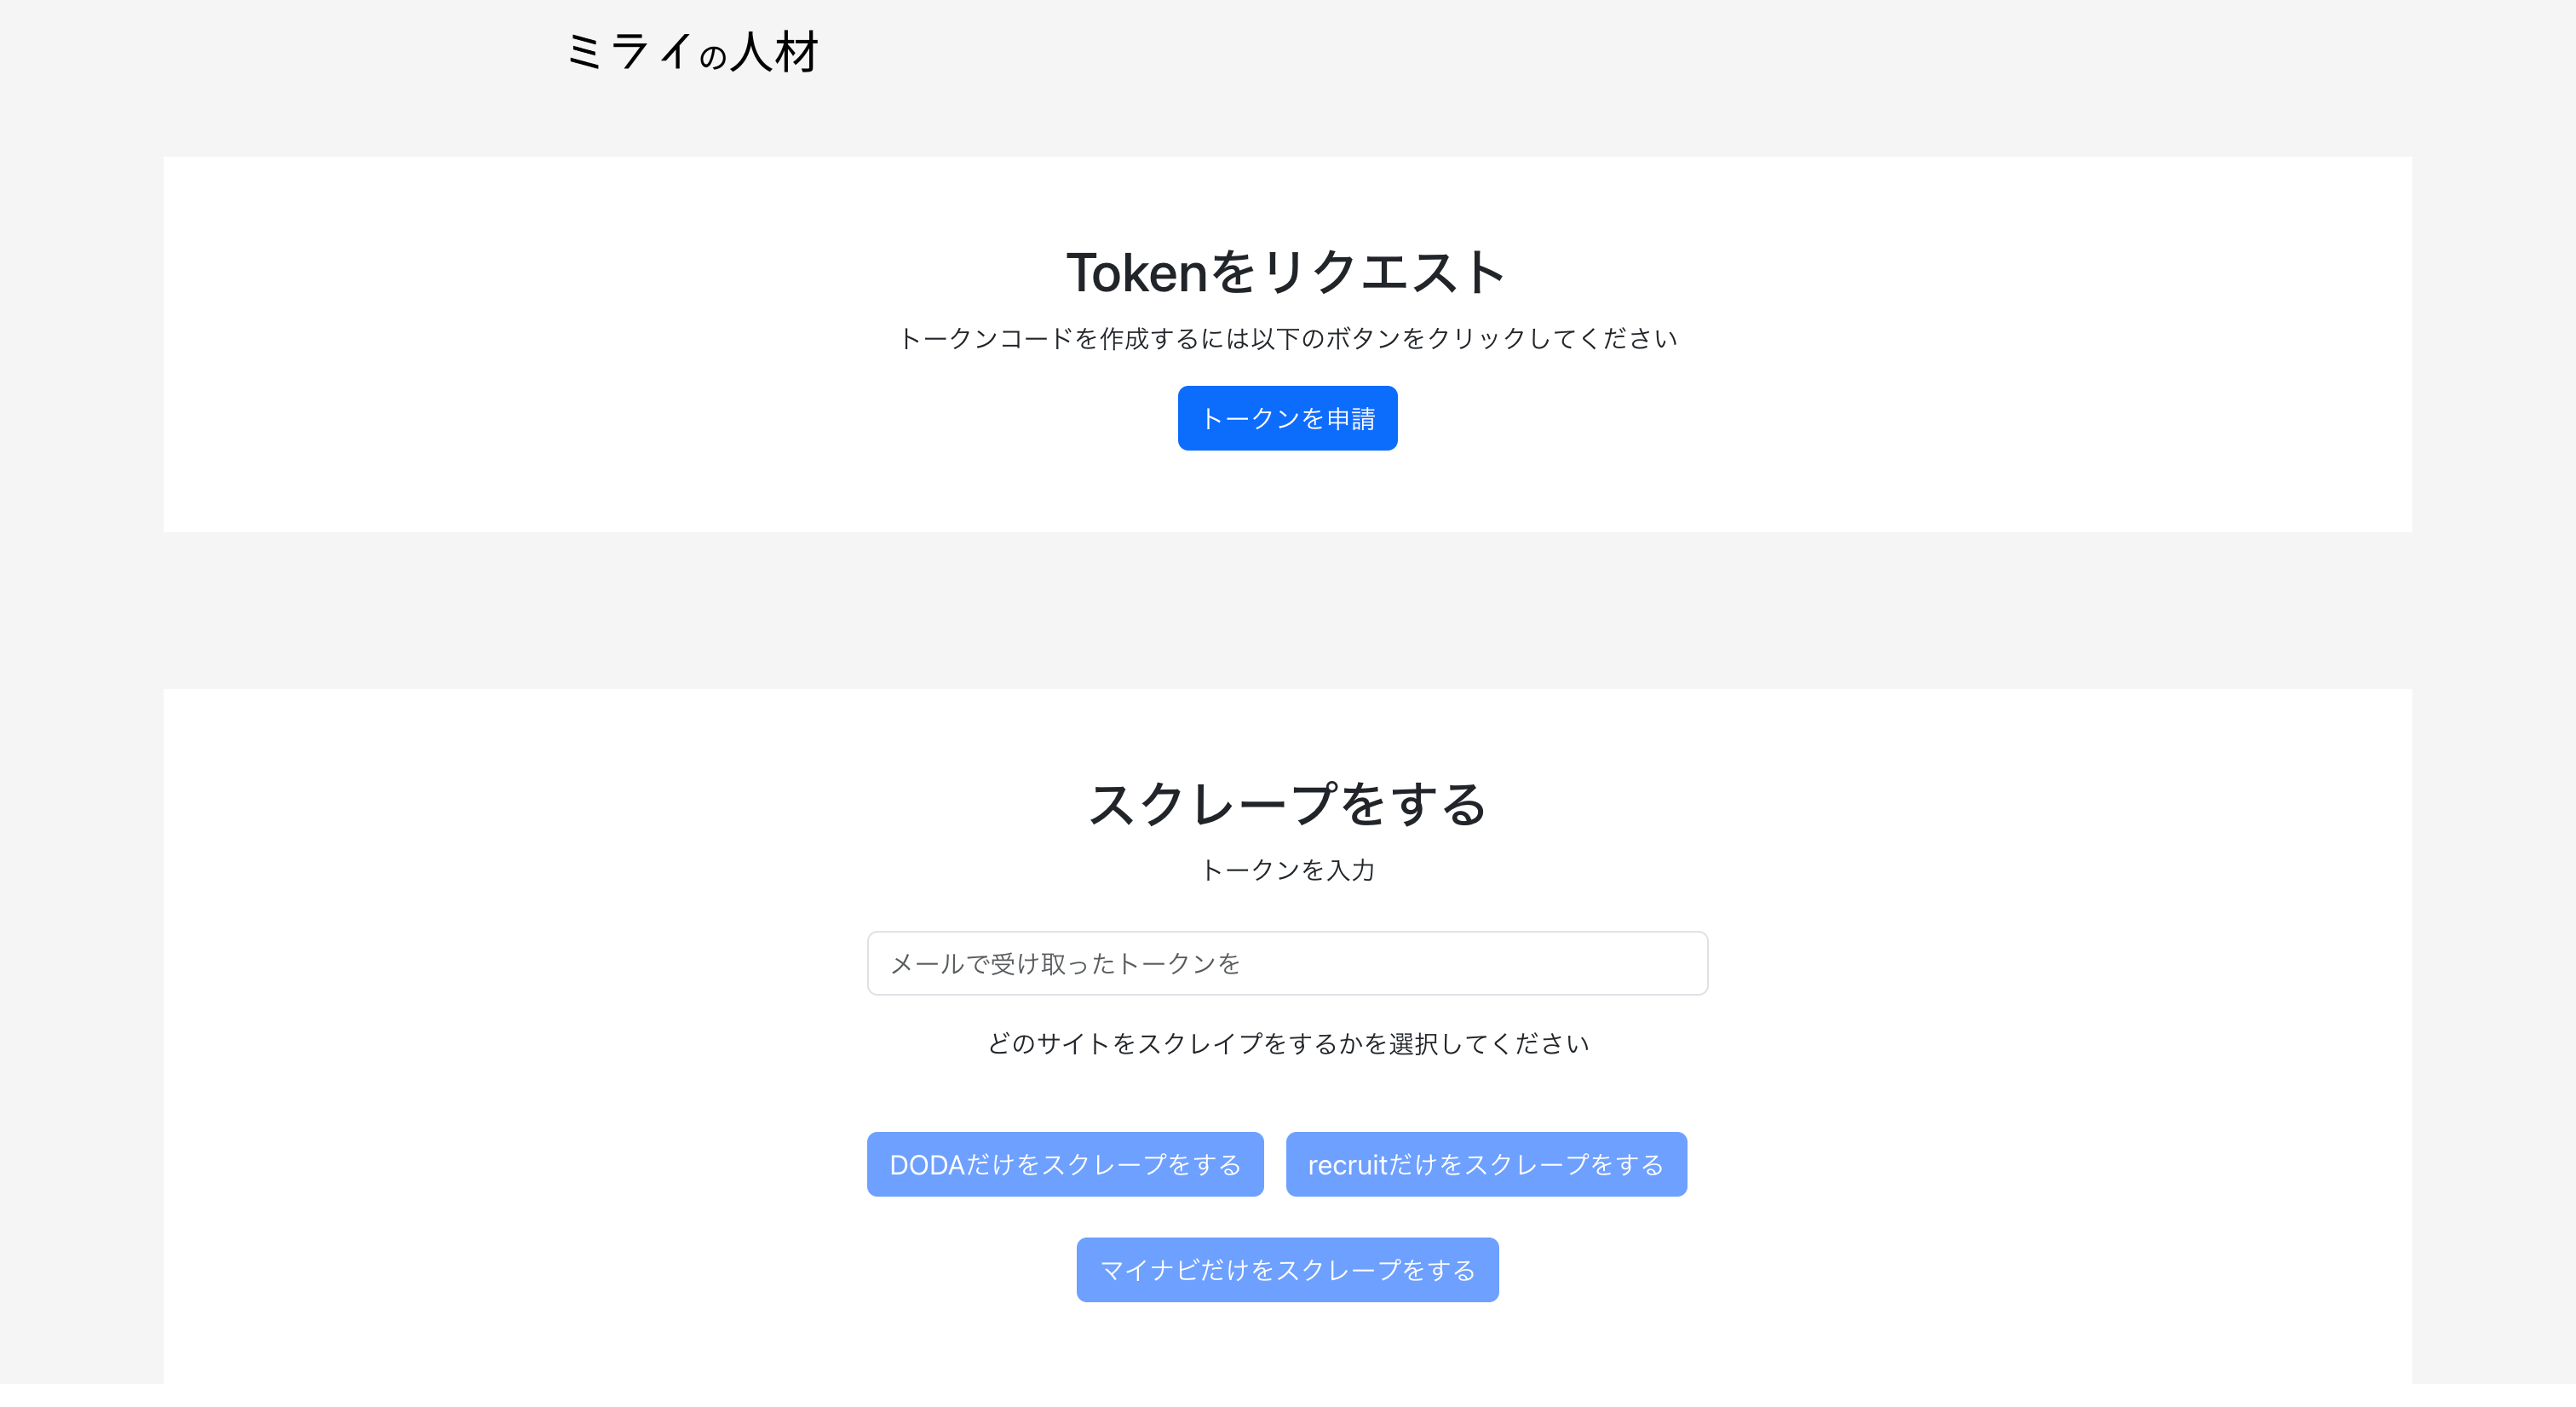Focus the メールで受け取ったトークンを input field

click(1287, 963)
